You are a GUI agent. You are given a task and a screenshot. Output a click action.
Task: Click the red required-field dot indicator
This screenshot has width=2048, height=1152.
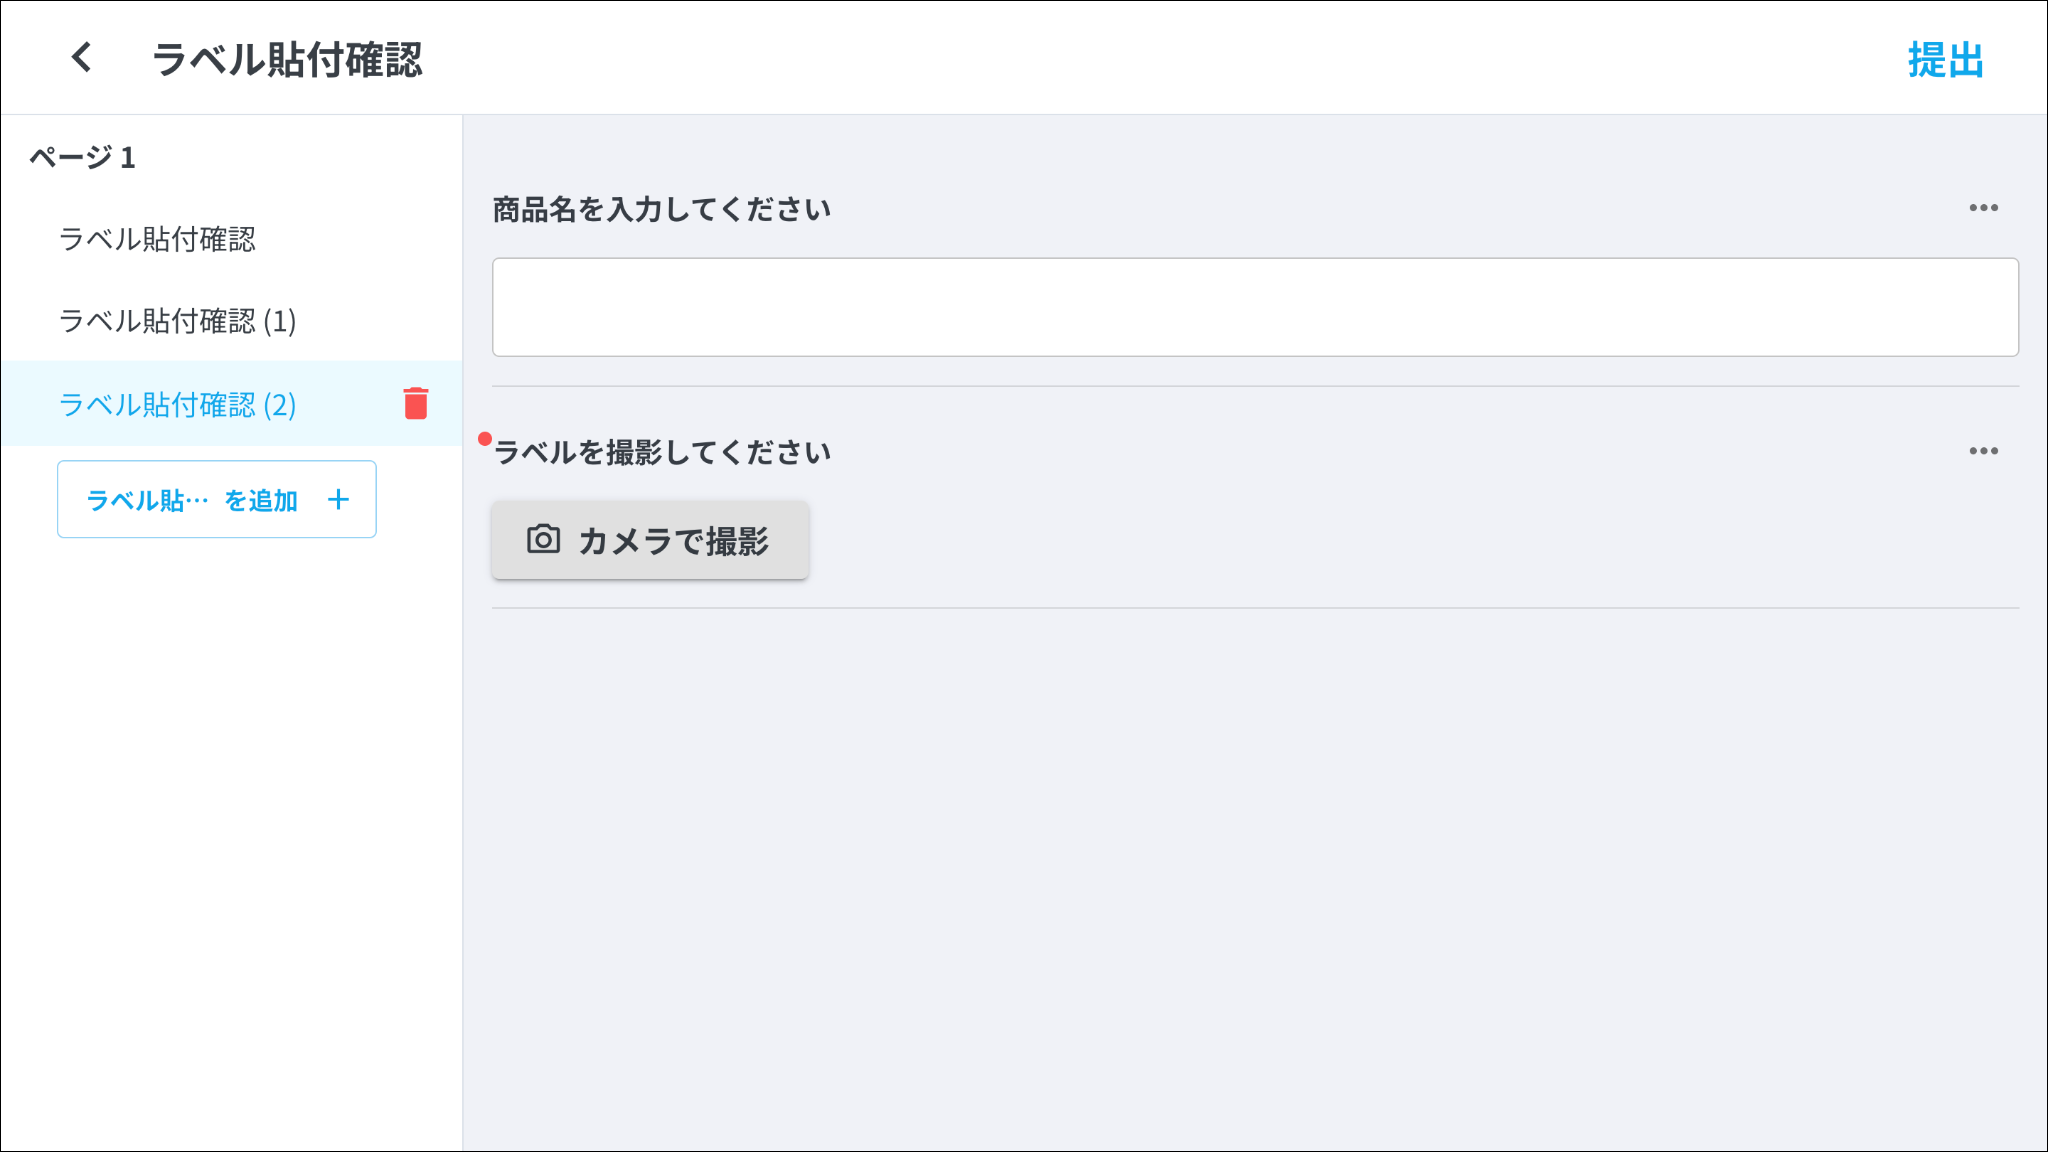click(485, 439)
